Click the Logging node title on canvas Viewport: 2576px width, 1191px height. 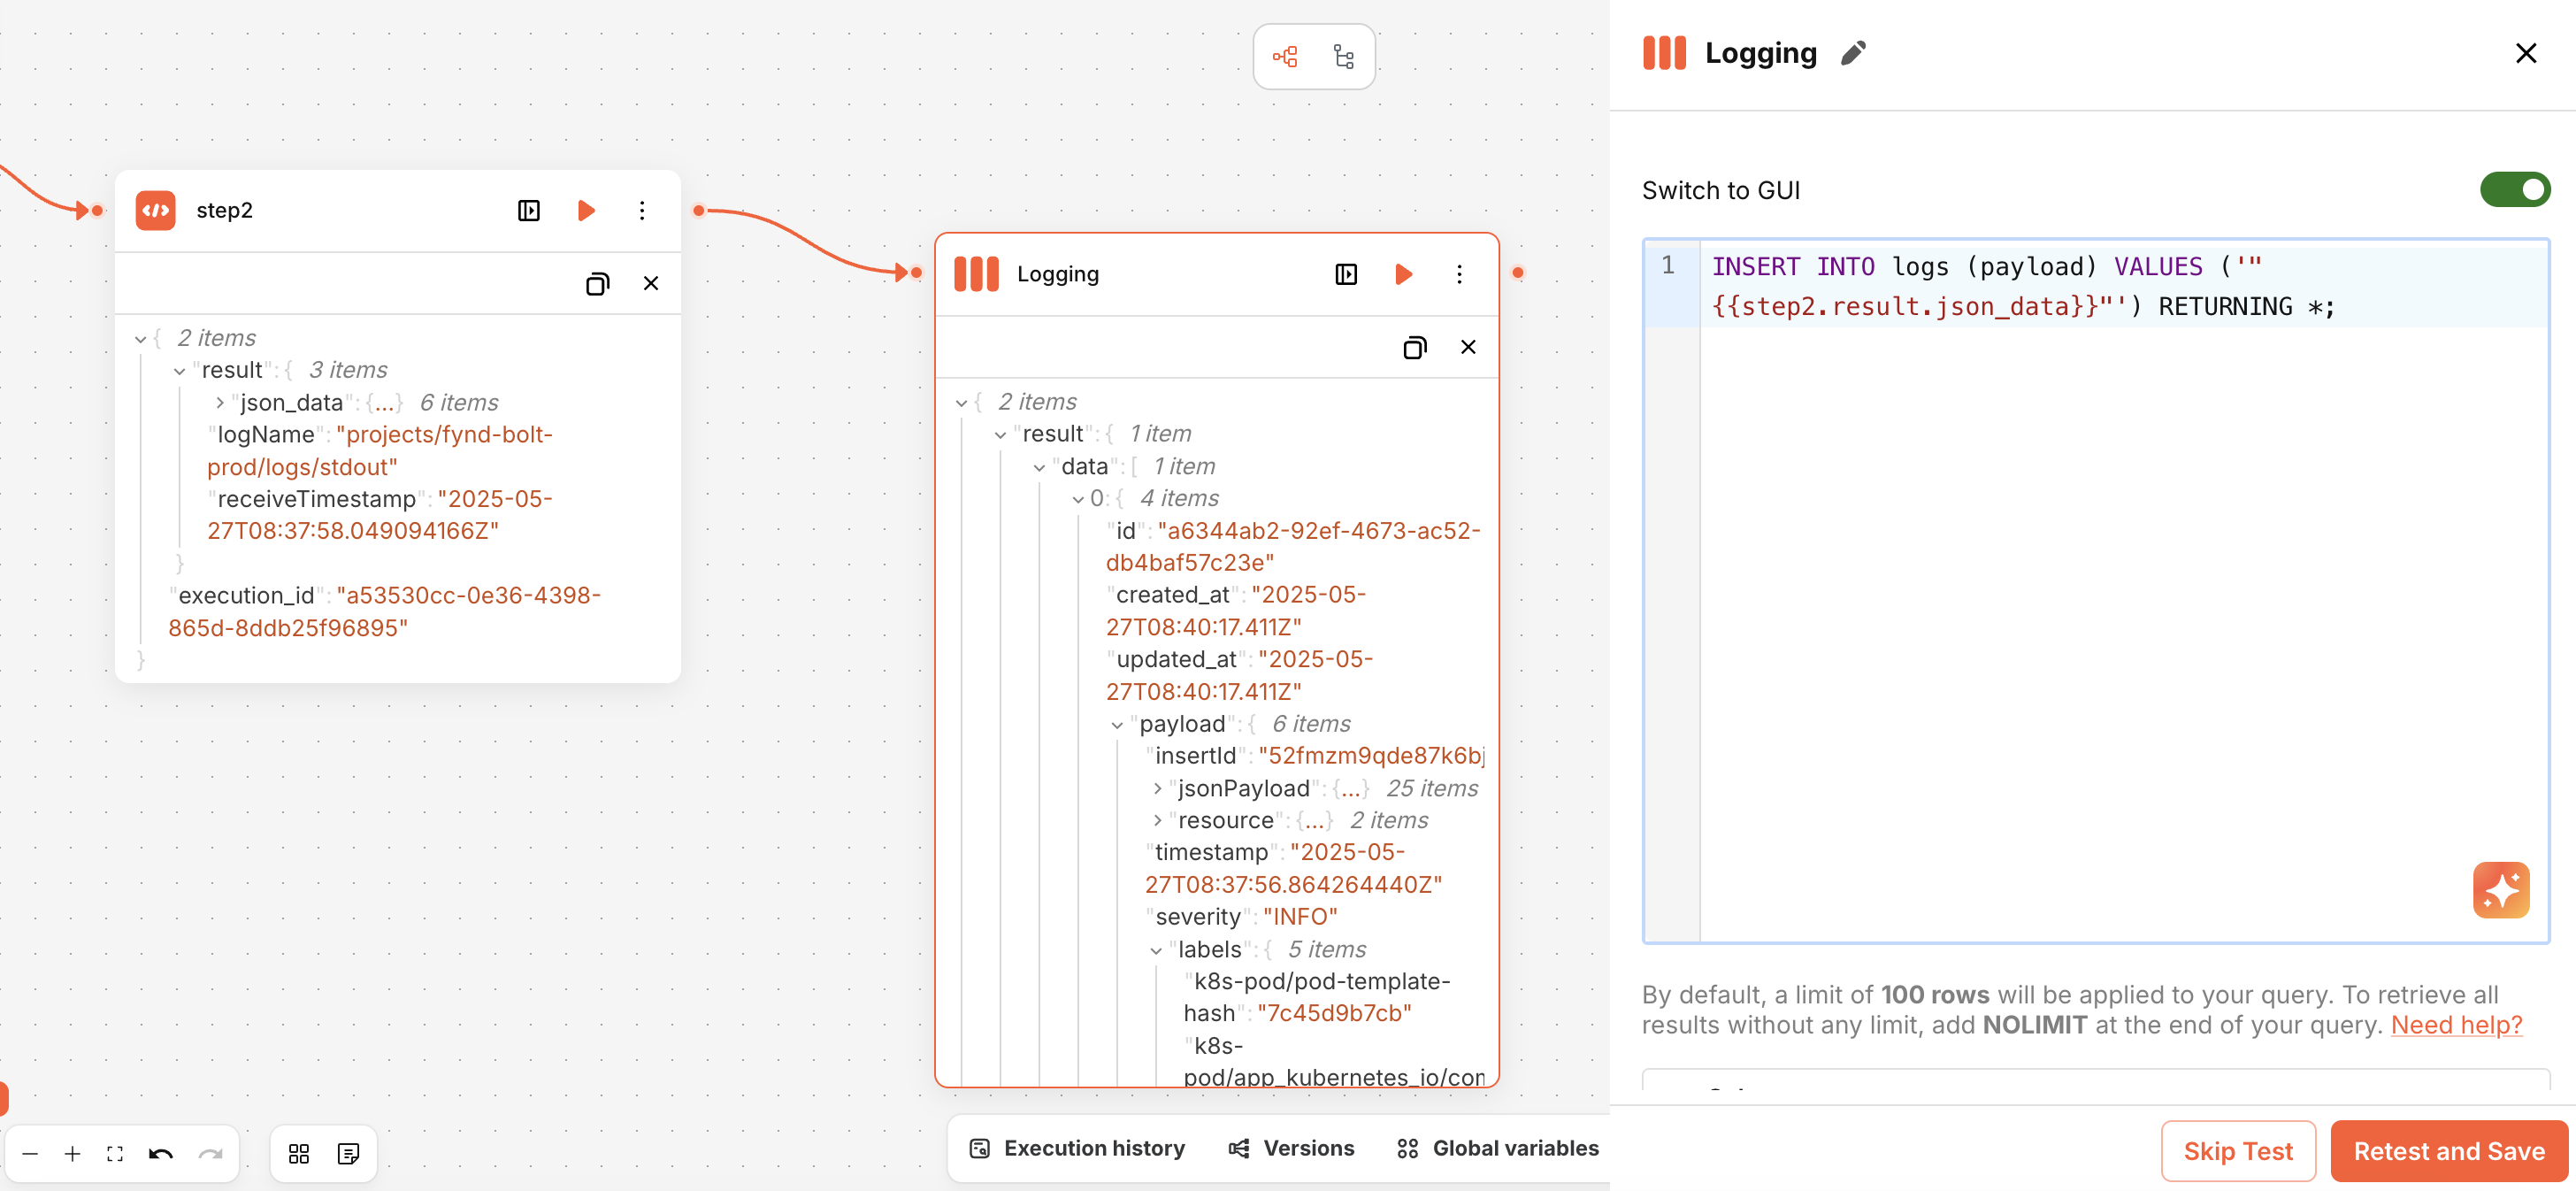click(1058, 274)
